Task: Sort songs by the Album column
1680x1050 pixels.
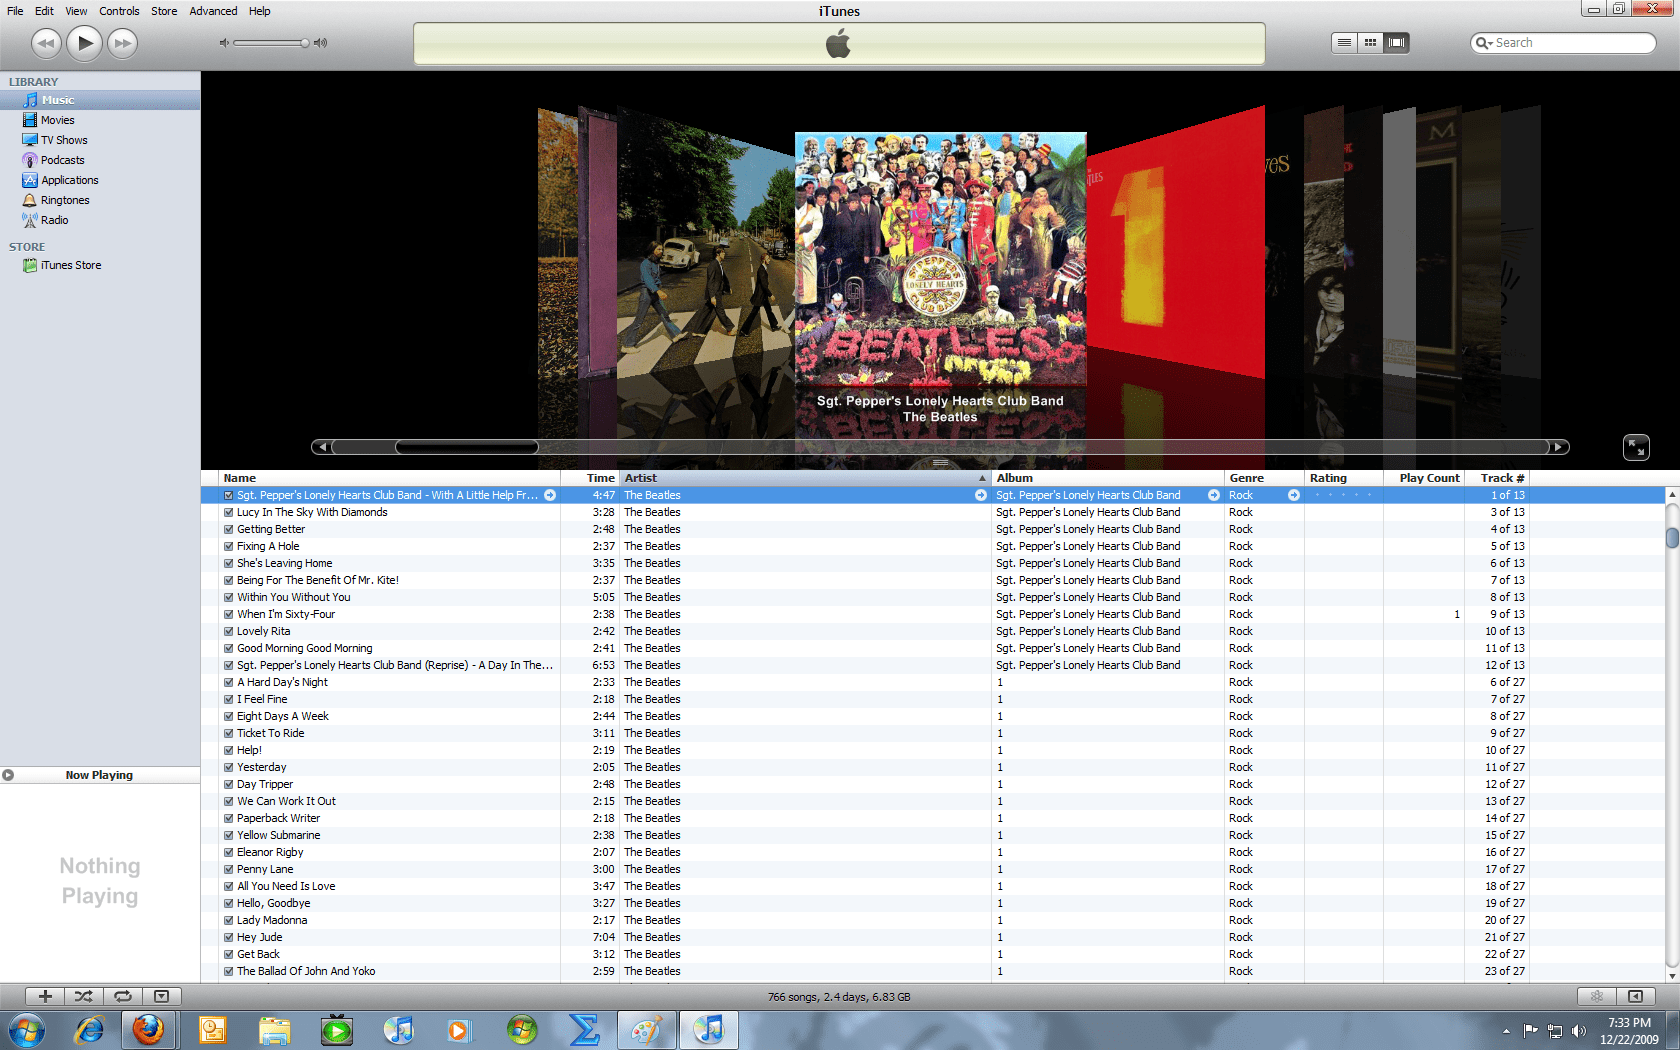Action: coord(1108,478)
